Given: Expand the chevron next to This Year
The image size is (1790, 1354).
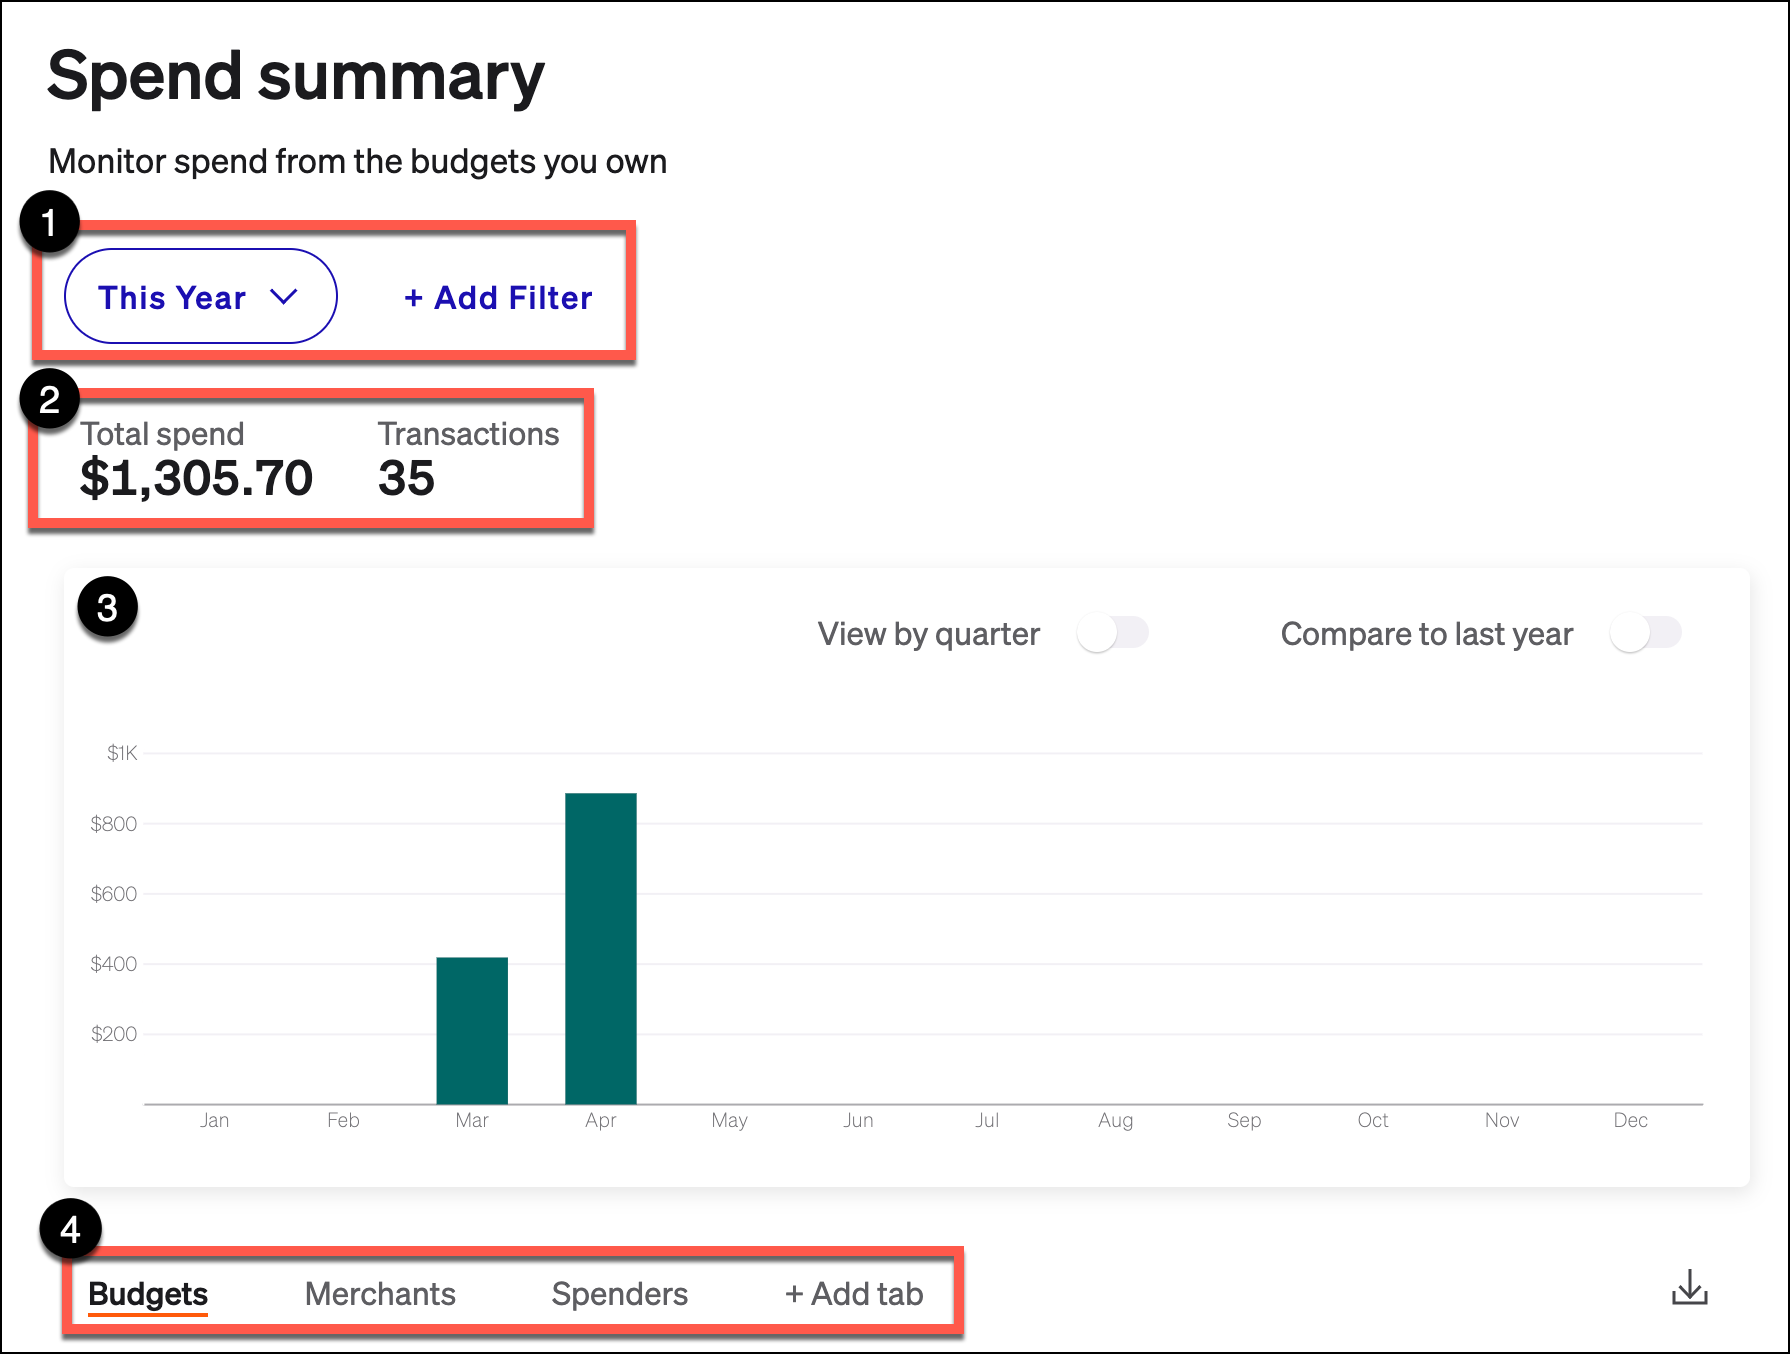Looking at the screenshot, I should pos(287,296).
